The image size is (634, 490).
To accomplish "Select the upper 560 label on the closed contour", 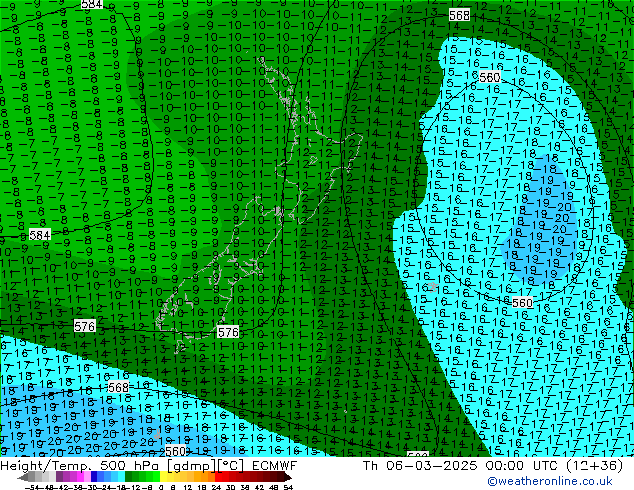I will pos(490,77).
